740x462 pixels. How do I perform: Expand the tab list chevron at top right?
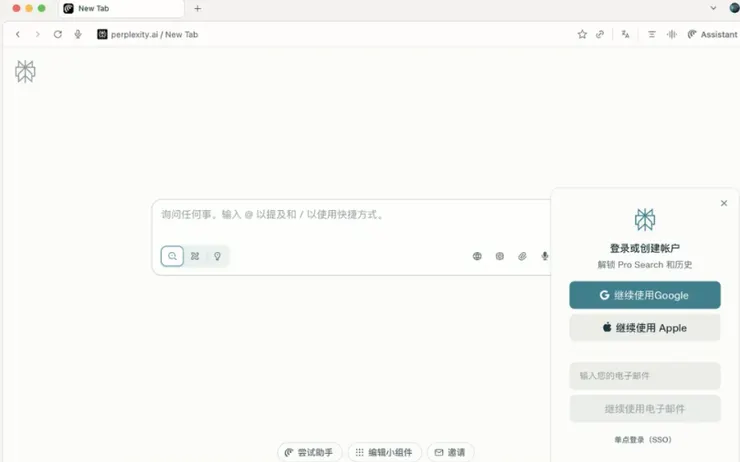(713, 8)
